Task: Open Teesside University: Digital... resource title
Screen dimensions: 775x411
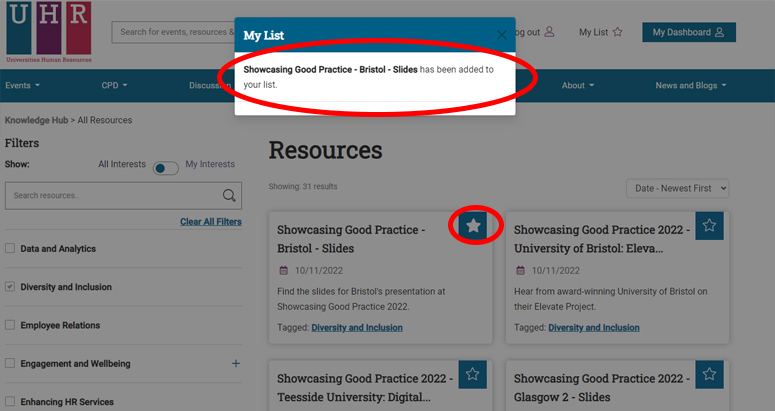Action: tap(365, 388)
